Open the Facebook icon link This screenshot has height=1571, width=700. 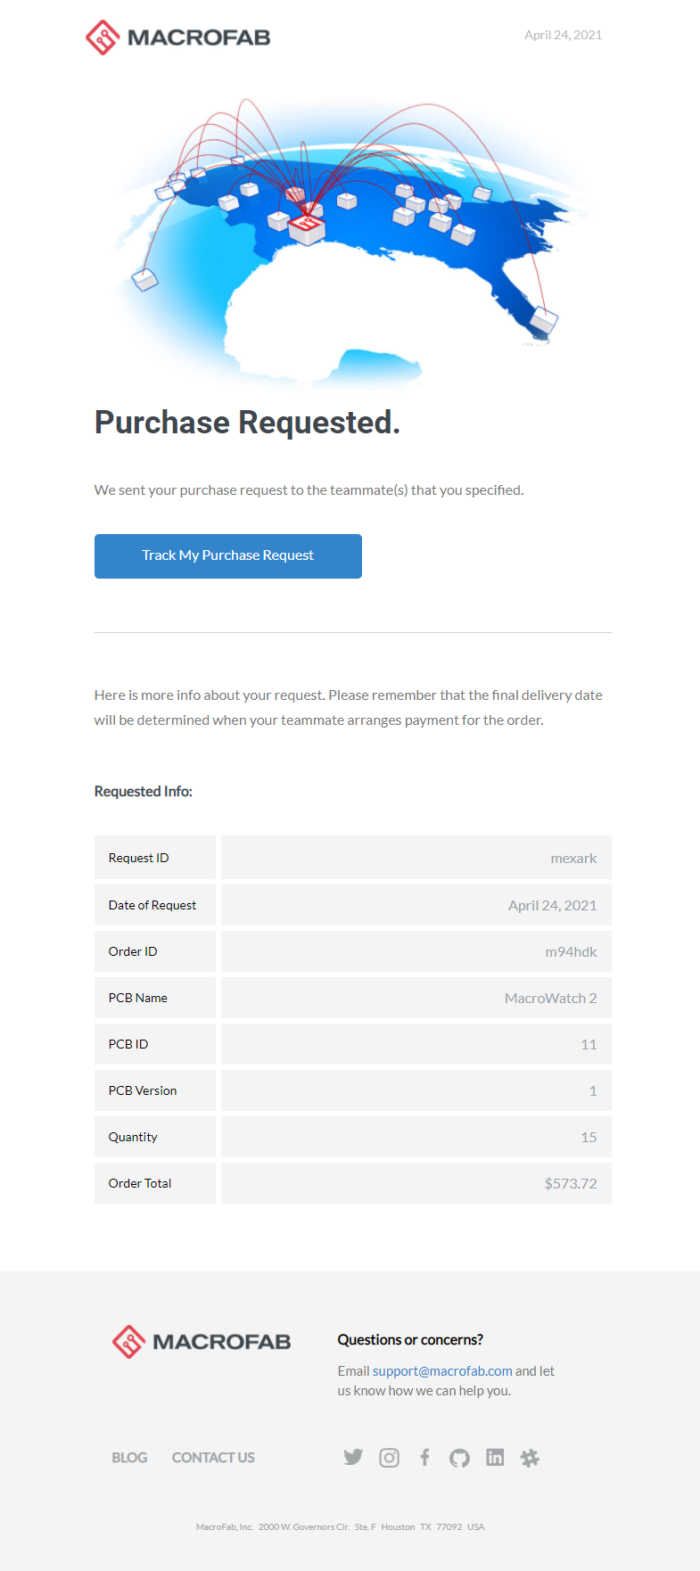click(424, 1457)
